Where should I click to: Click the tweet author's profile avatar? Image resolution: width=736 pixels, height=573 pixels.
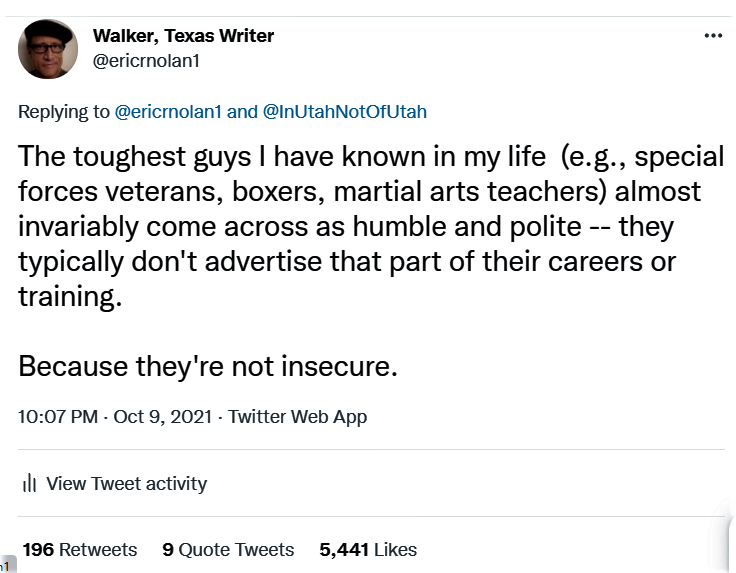48,49
